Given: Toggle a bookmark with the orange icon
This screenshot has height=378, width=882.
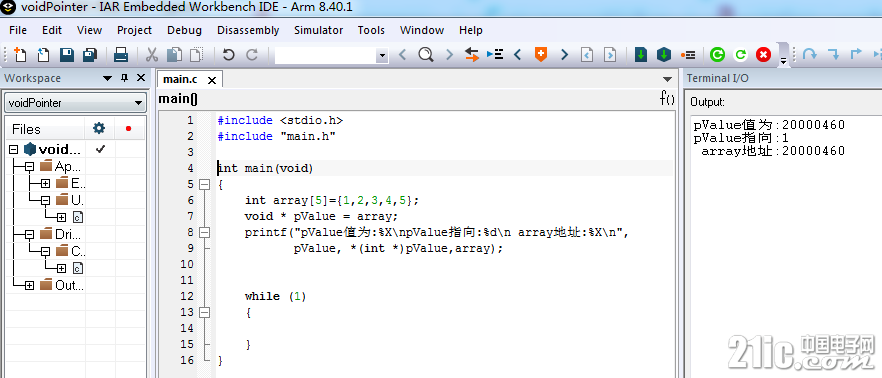Looking at the screenshot, I should [x=541, y=55].
